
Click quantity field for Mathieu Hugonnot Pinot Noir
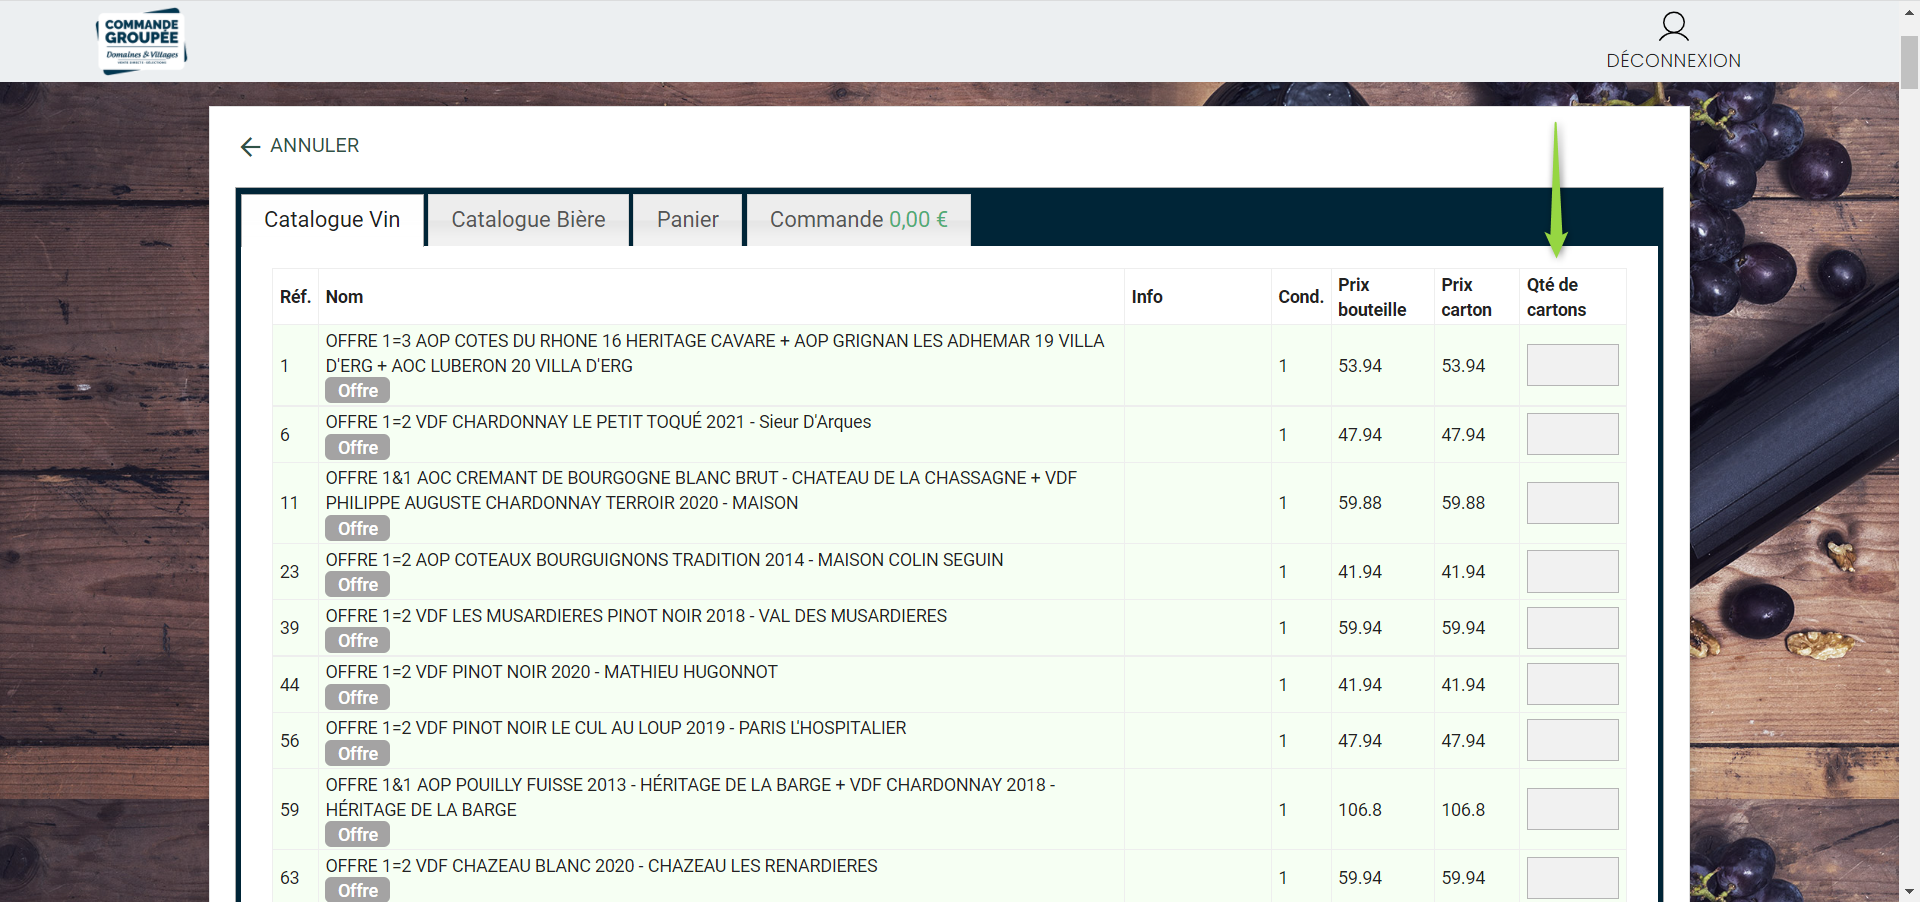[1572, 684]
